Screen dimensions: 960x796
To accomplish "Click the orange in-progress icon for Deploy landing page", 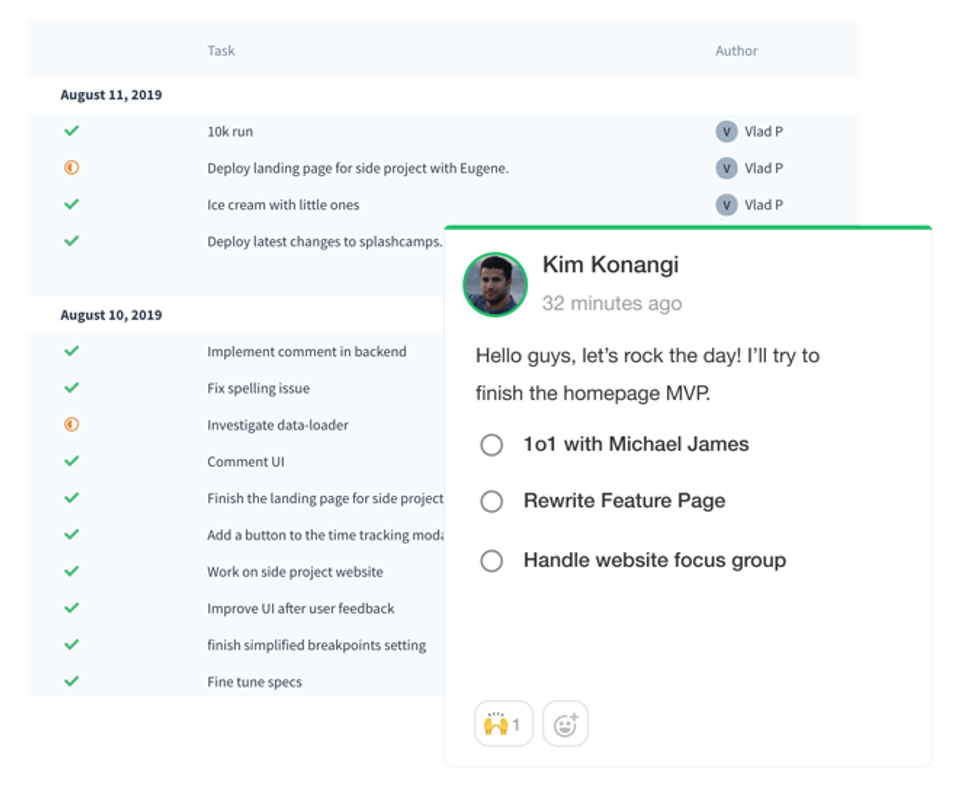I will pyautogui.click(x=71, y=168).
